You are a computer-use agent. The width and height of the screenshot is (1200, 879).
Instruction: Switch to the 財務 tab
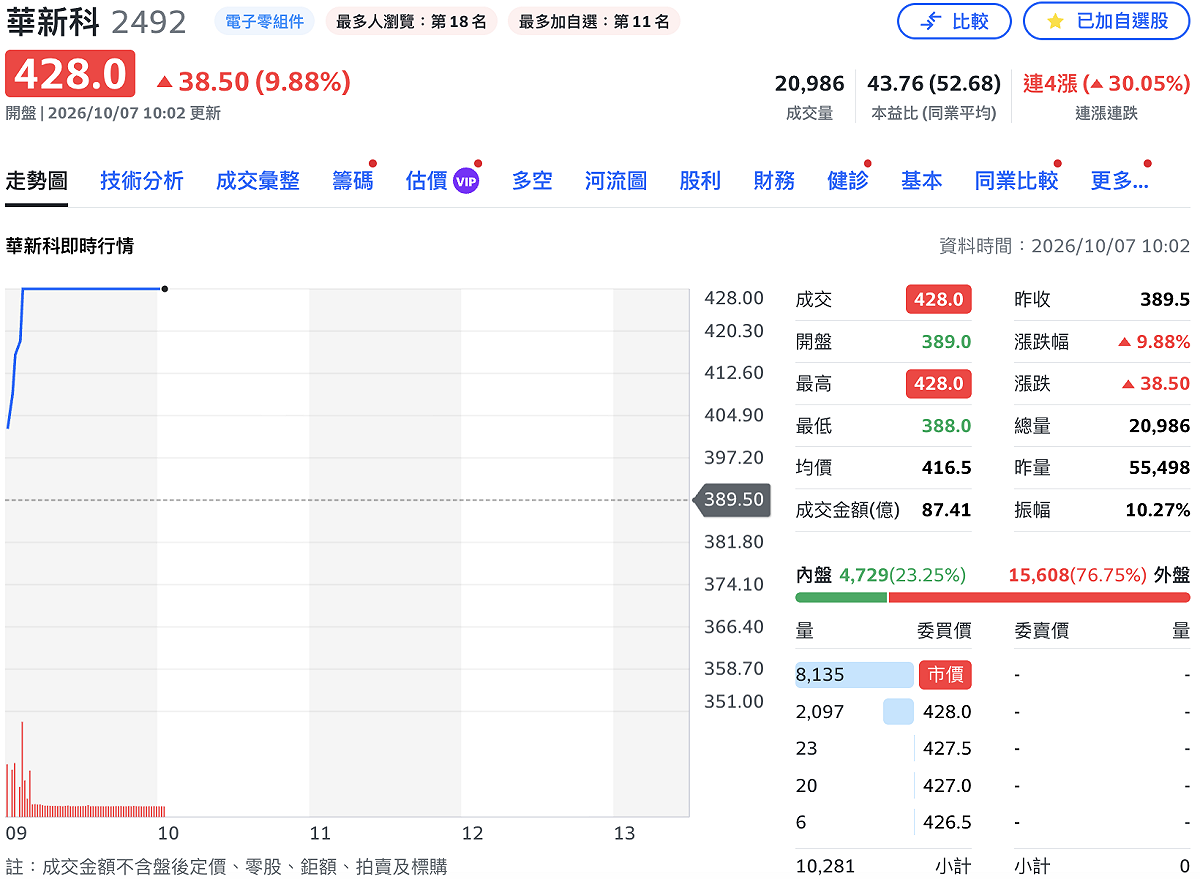pyautogui.click(x=774, y=181)
